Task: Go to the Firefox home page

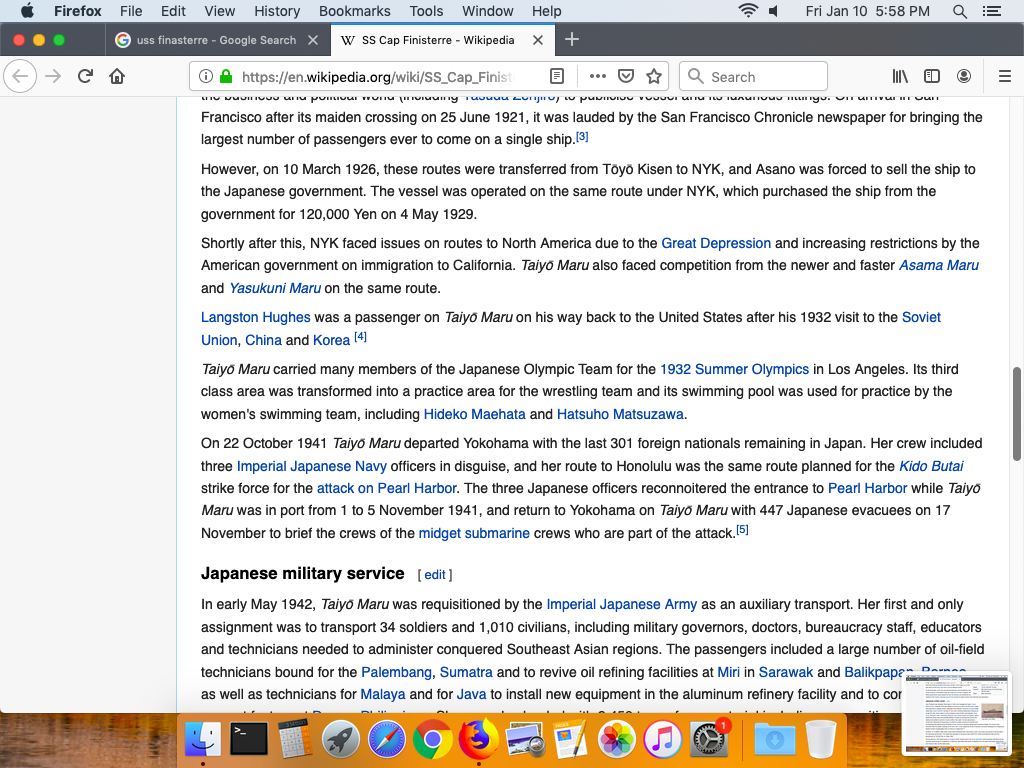Action: (117, 77)
